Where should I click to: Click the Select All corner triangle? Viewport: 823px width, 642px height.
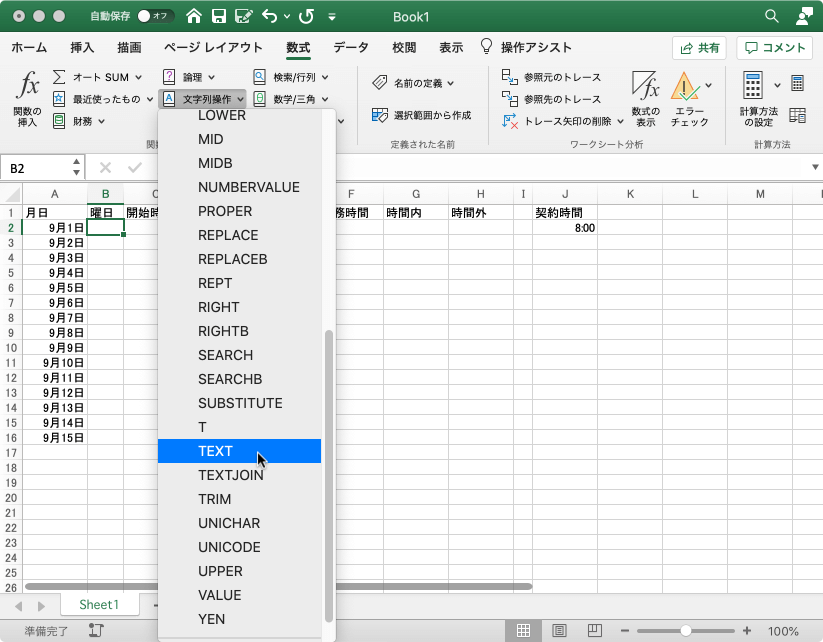click(x=12, y=194)
